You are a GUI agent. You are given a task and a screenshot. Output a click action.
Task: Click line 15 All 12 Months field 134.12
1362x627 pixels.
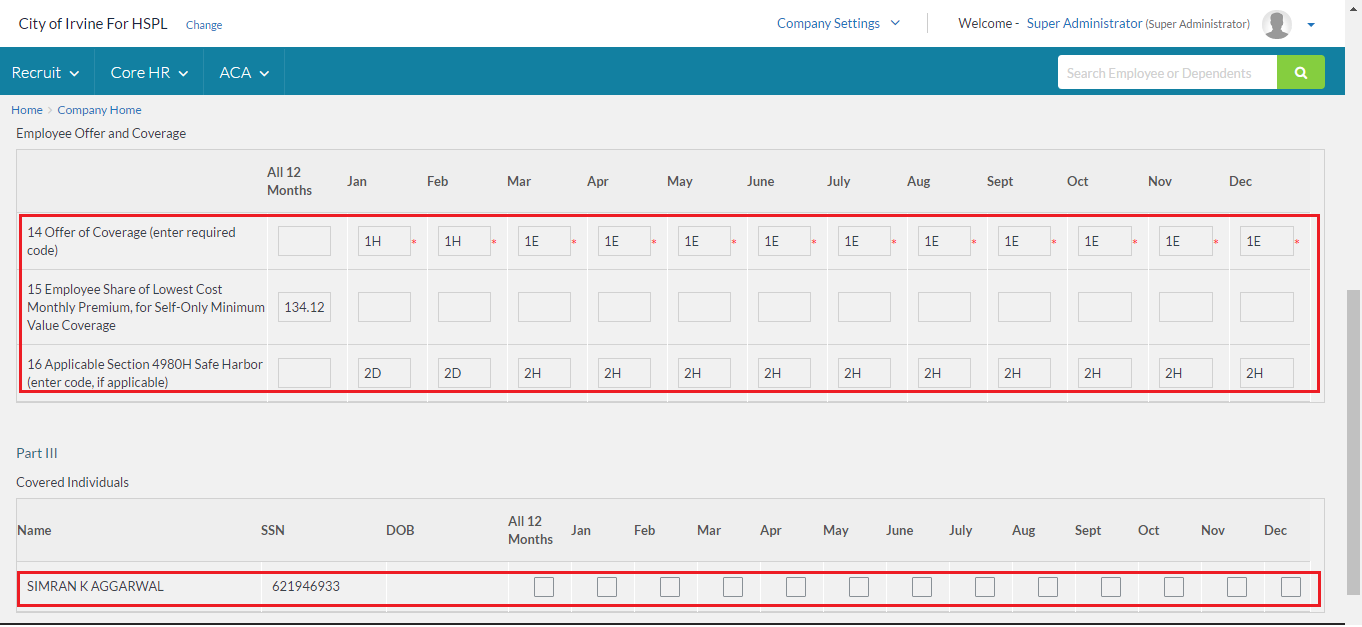tap(304, 307)
